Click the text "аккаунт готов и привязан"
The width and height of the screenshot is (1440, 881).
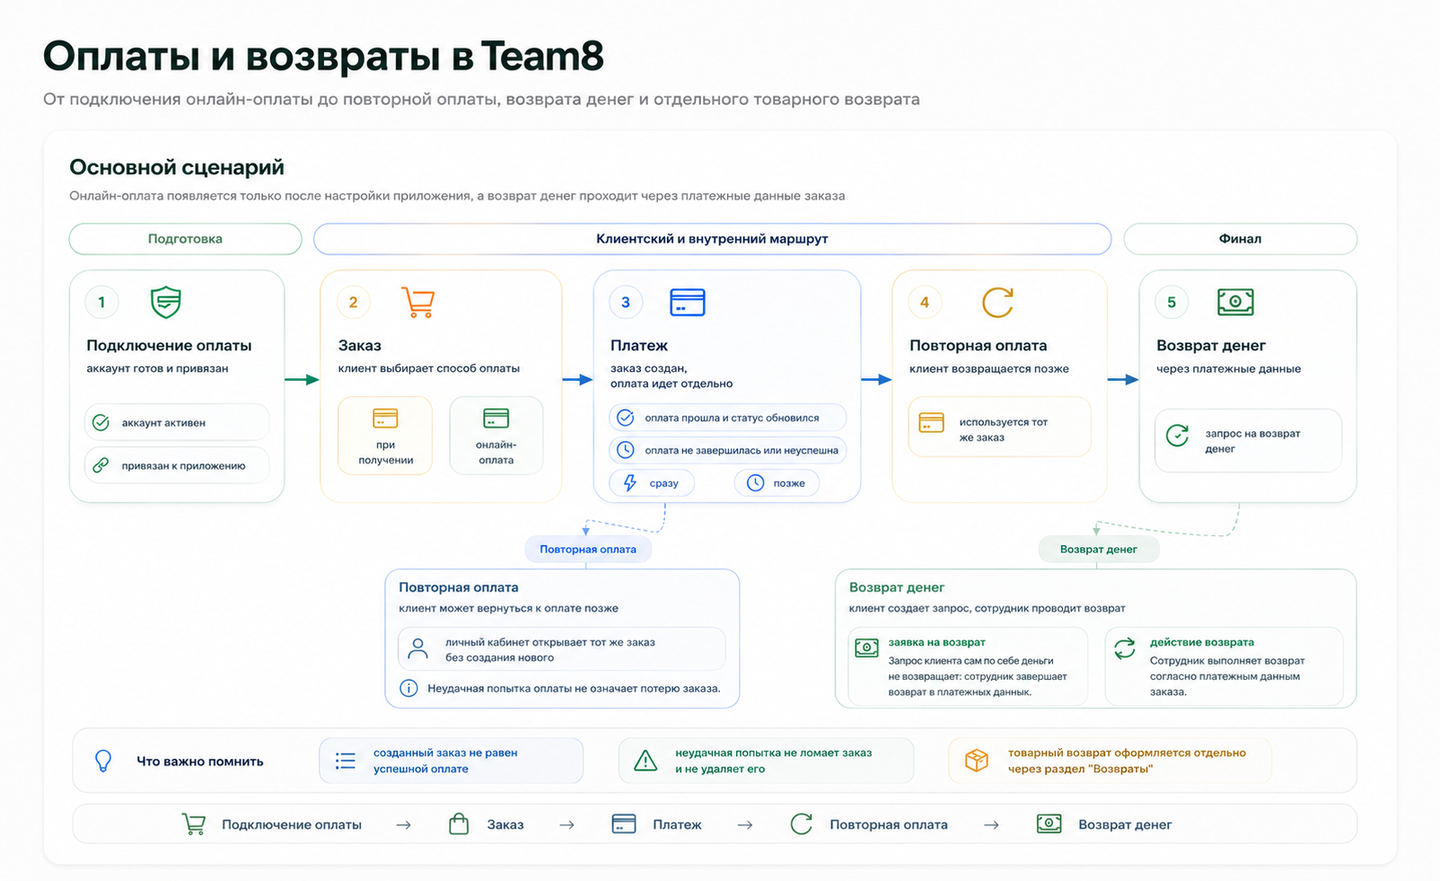point(157,368)
